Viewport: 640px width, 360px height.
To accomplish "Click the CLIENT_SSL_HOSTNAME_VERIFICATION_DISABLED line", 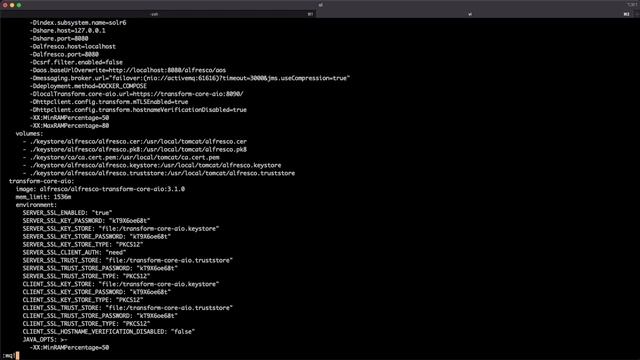I will pos(109,331).
